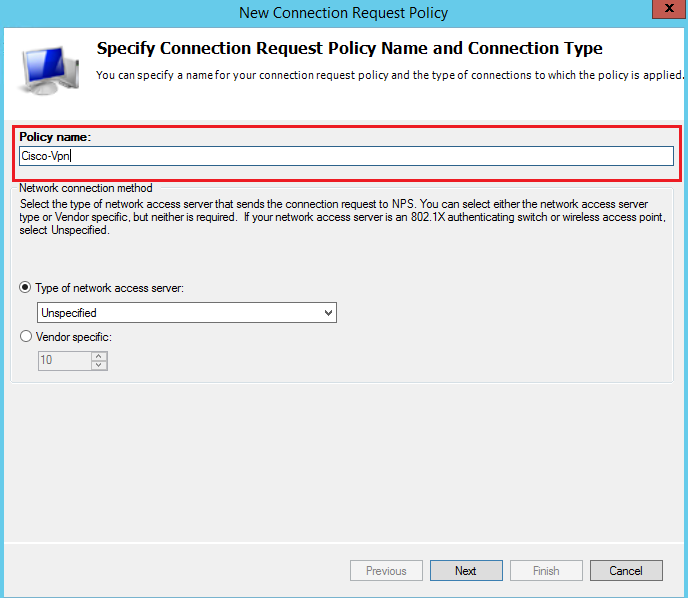Increase vendor specific value with the up arrow
688x598 pixels.
(x=98, y=356)
